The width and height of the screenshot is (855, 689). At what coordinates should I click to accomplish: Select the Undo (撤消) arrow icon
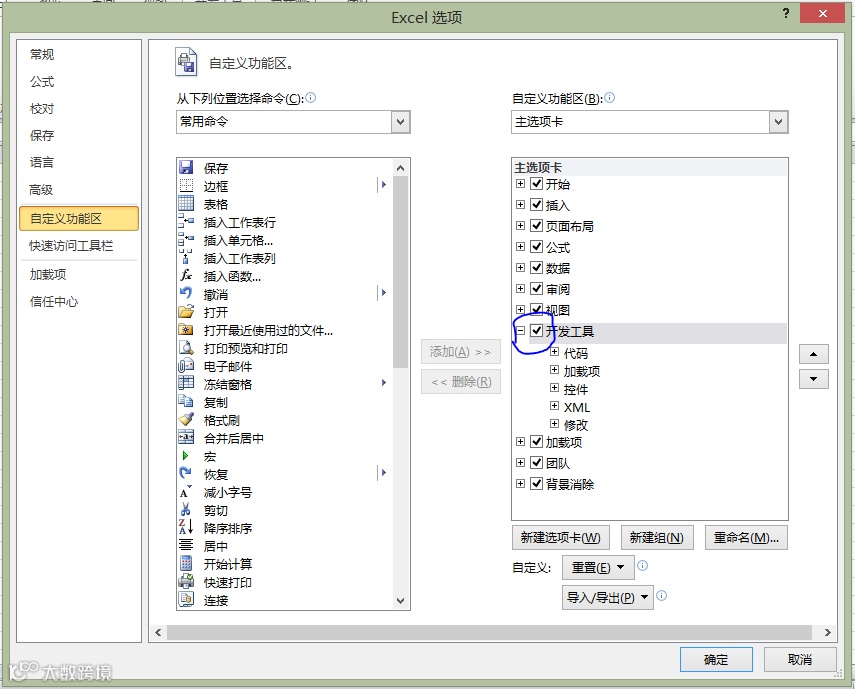[x=186, y=293]
